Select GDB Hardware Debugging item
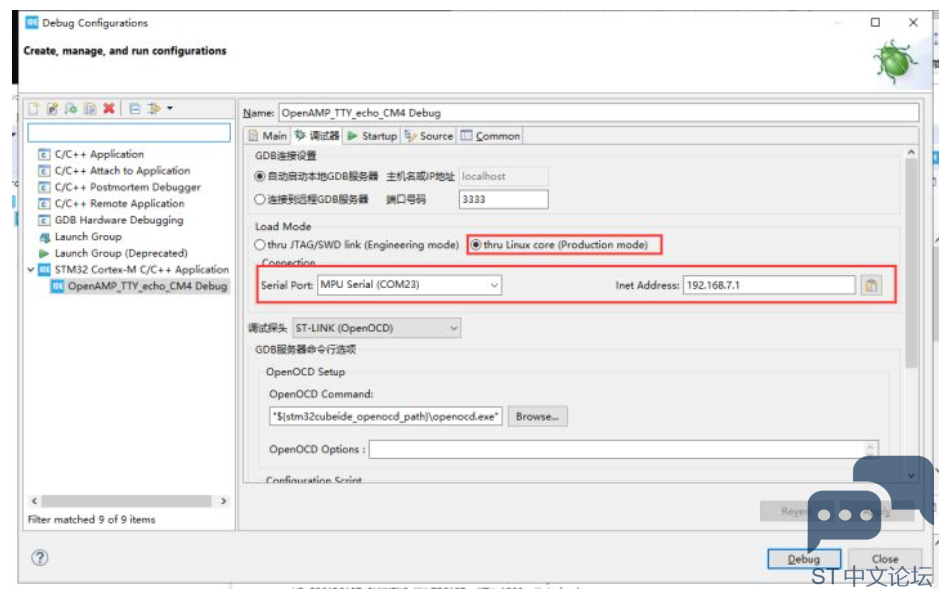 119,220
